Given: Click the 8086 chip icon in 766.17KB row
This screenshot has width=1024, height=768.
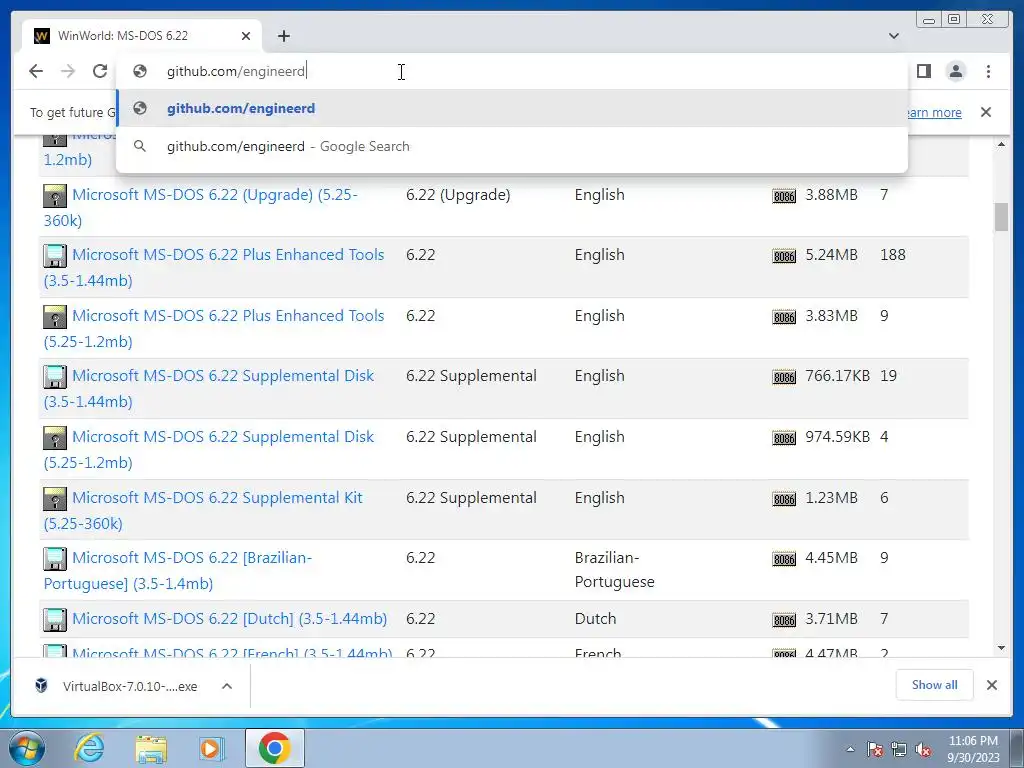Looking at the screenshot, I should pyautogui.click(x=784, y=377).
